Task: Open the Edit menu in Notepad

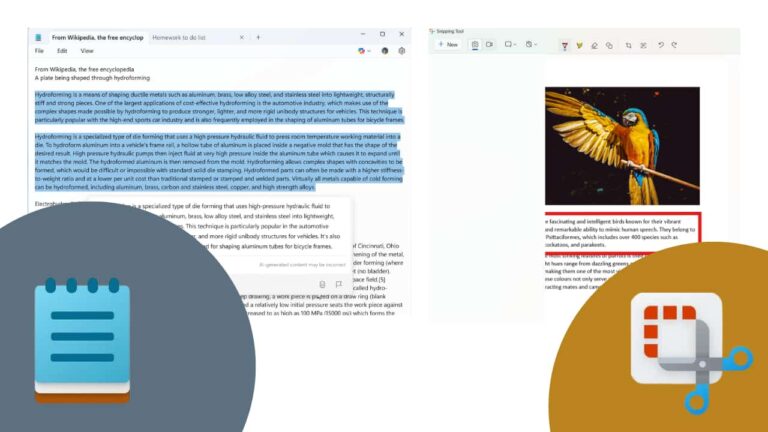Action: [x=62, y=51]
